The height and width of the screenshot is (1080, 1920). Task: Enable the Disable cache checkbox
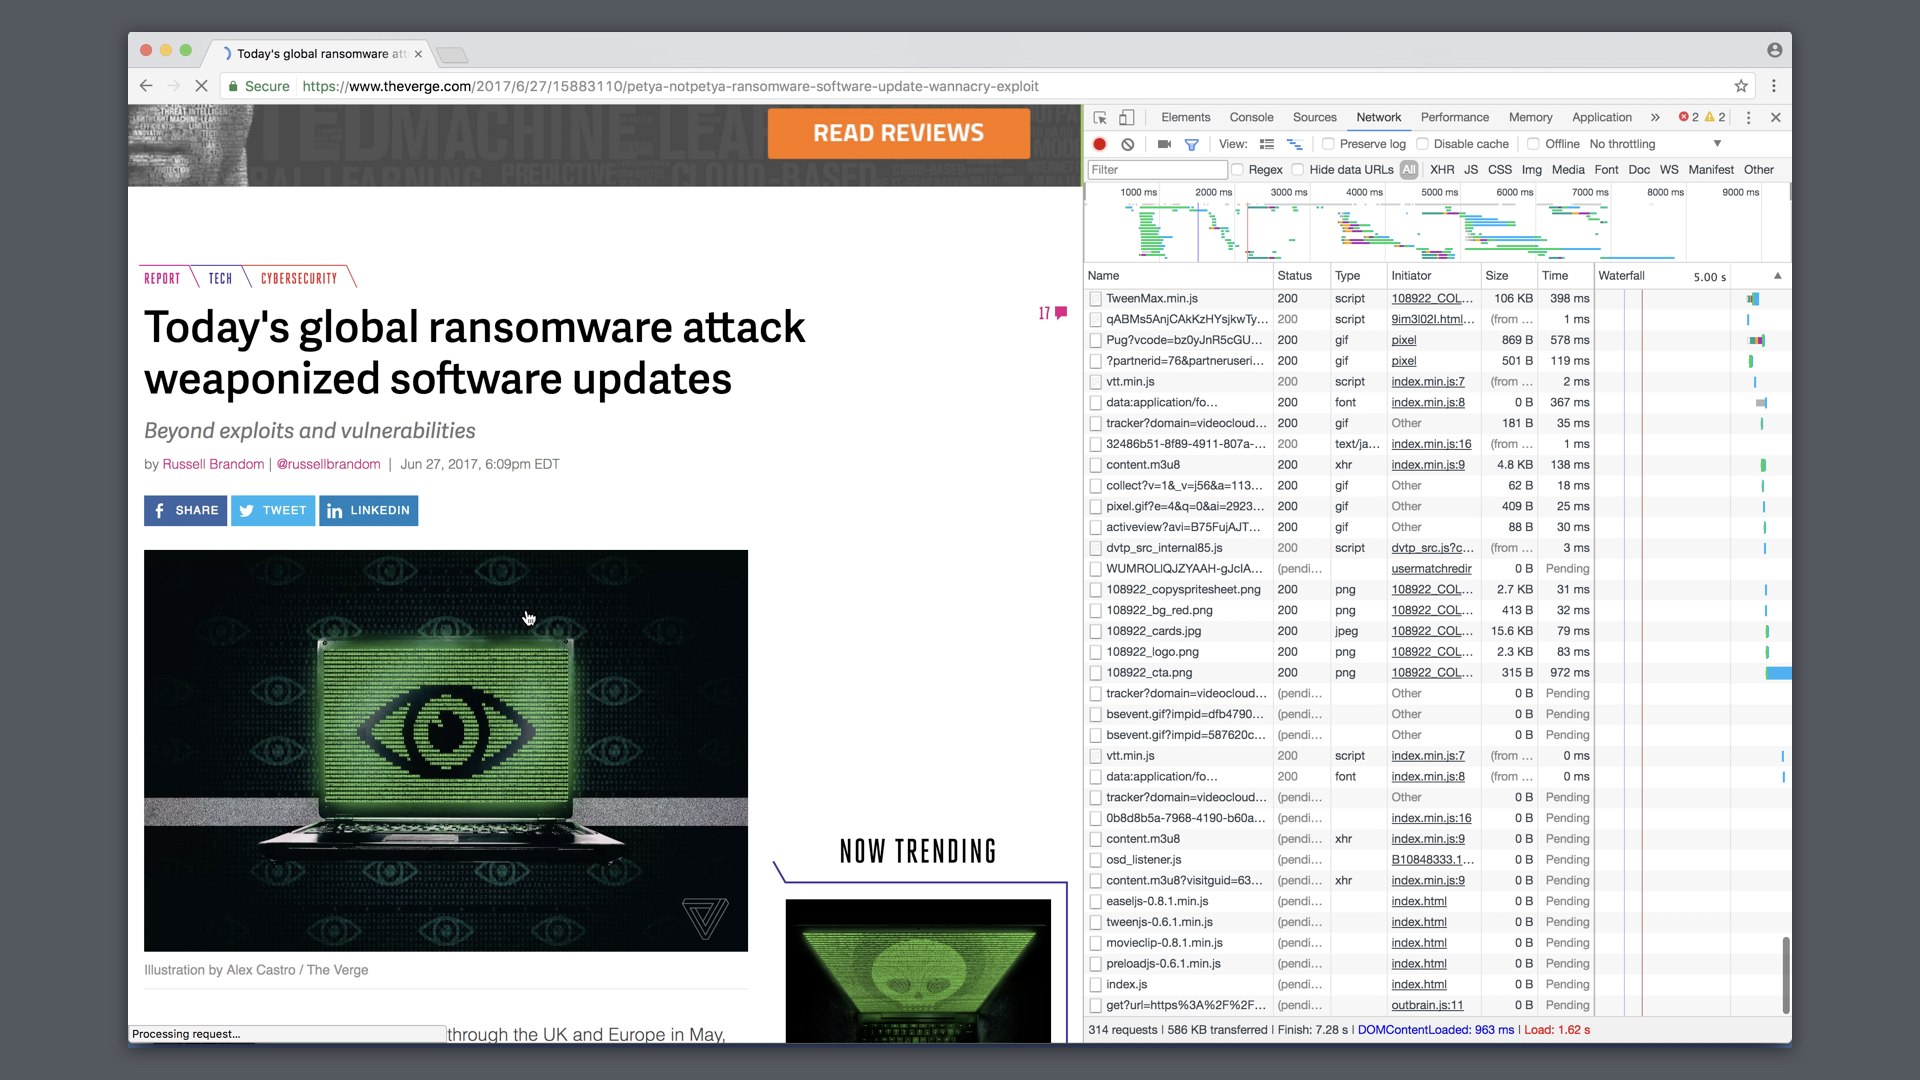(1423, 144)
